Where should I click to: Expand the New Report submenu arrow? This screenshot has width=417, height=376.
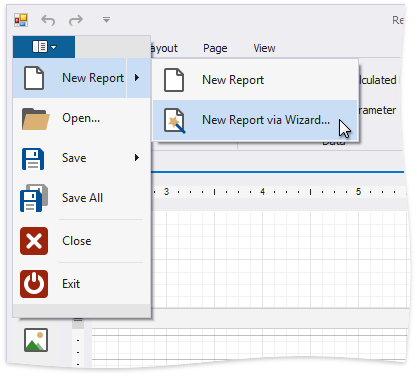(137, 78)
